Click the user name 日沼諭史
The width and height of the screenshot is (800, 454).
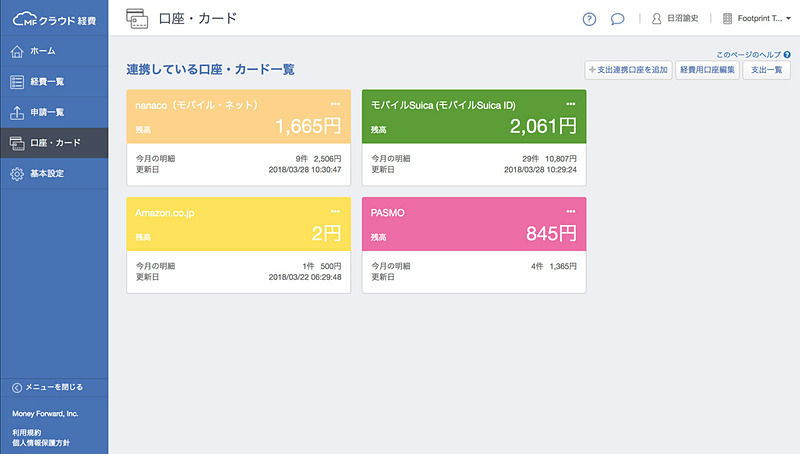coord(683,18)
